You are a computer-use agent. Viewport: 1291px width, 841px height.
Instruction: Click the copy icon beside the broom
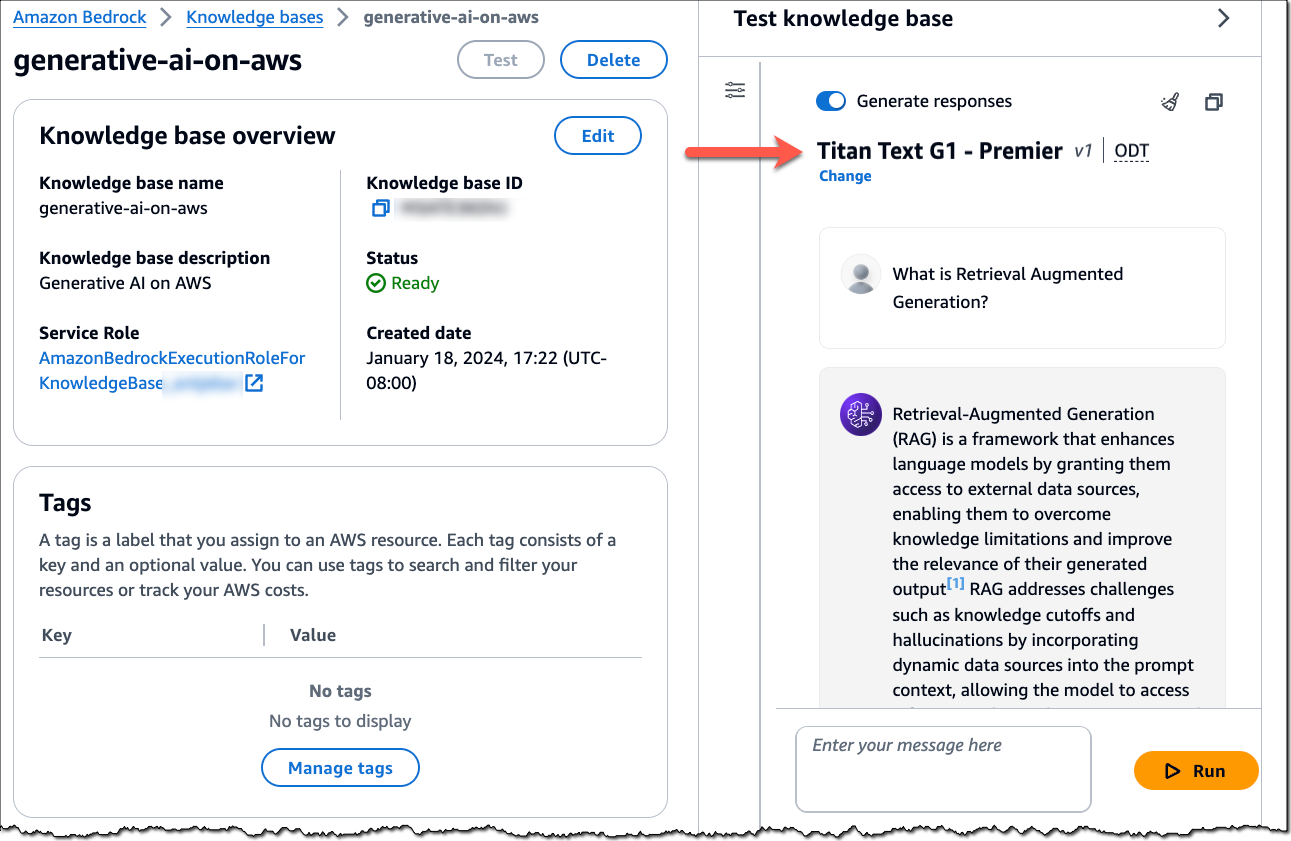point(1213,101)
